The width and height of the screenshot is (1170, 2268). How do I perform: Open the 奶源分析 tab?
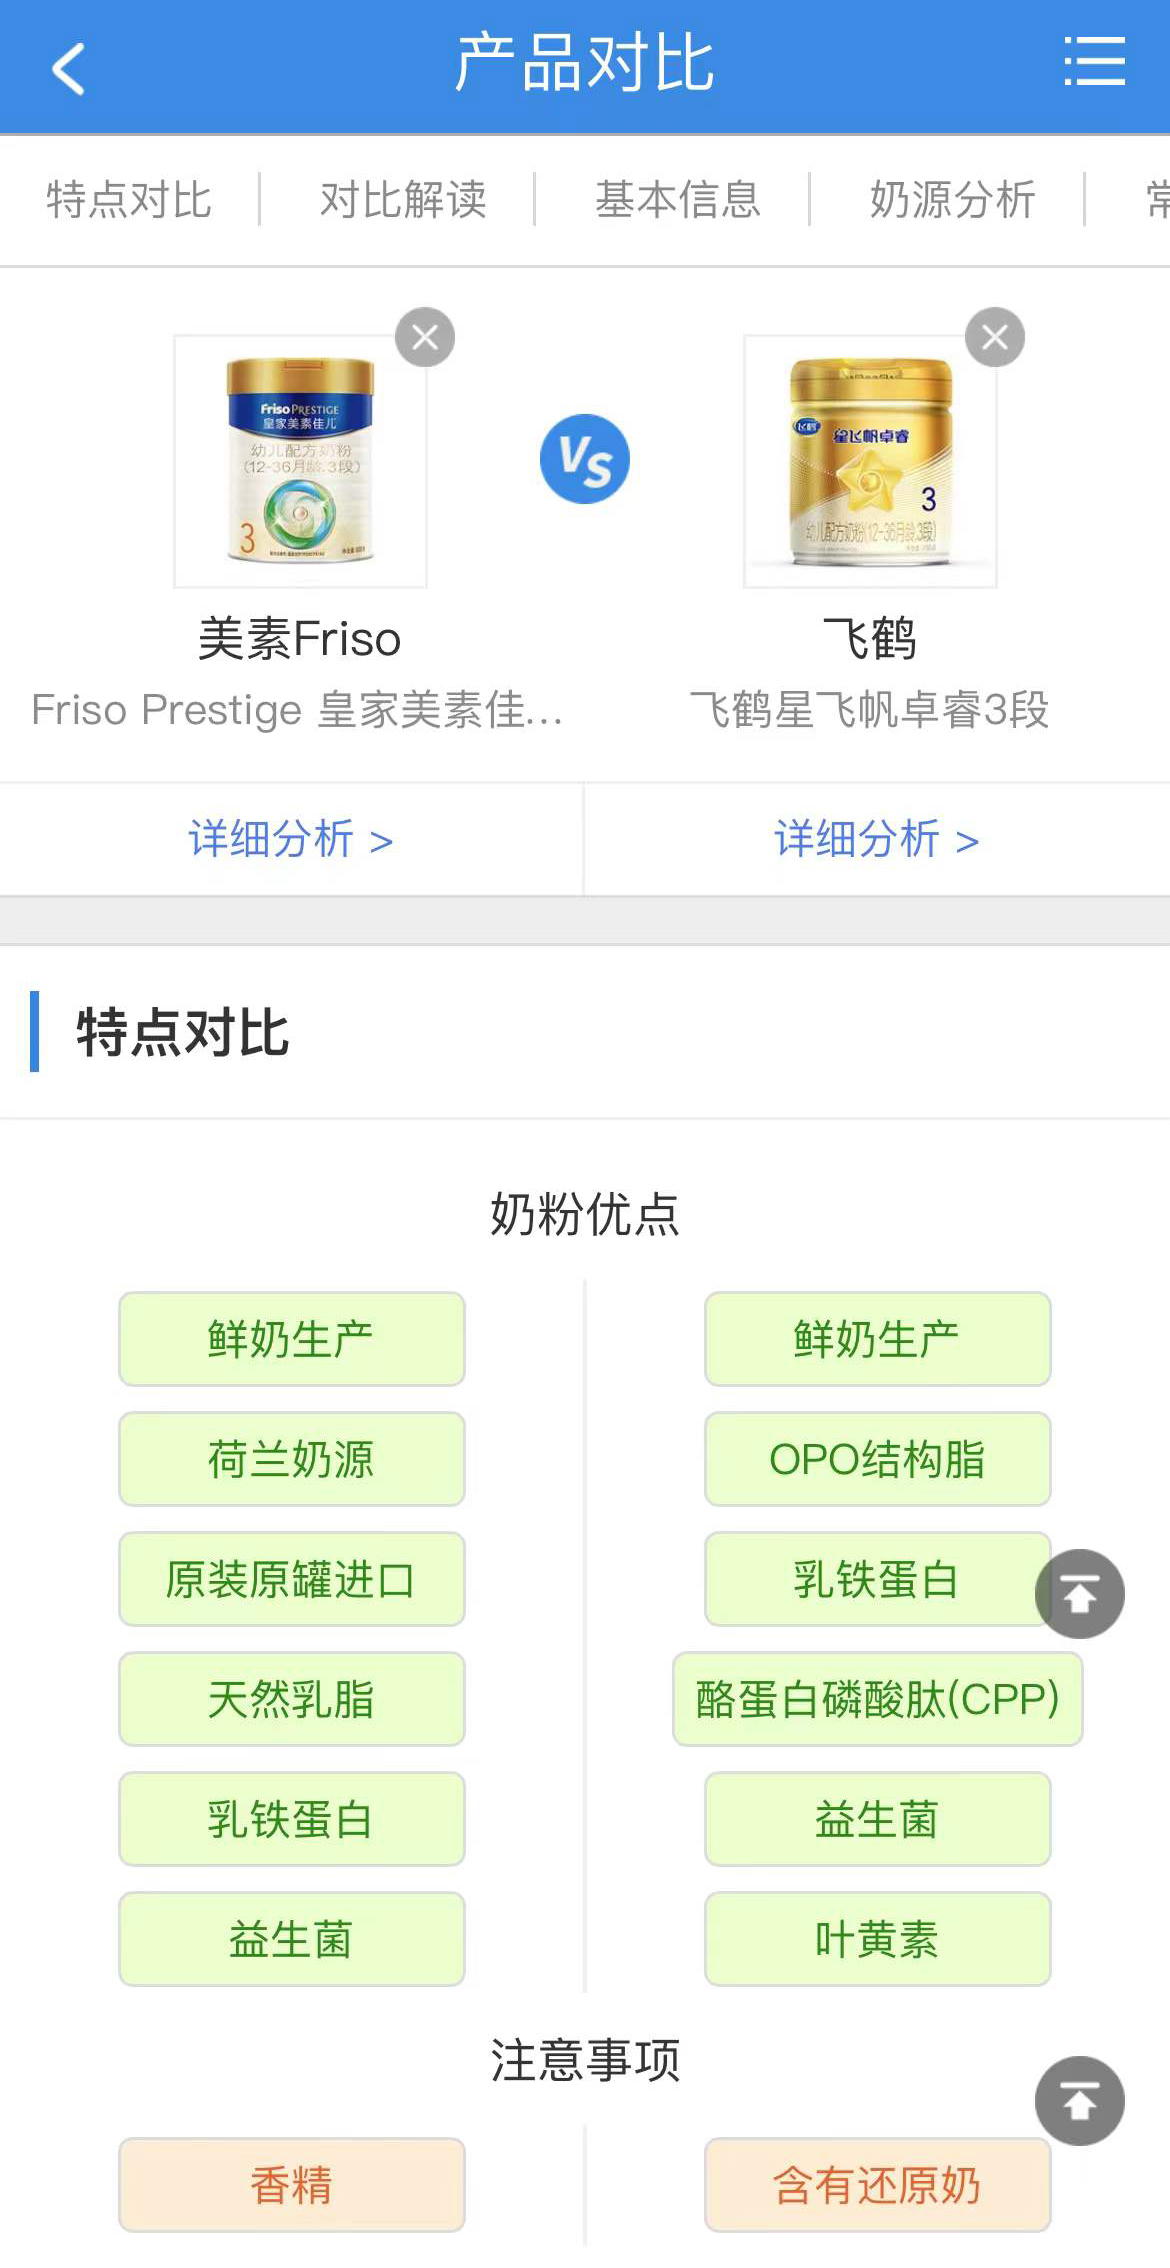(952, 200)
